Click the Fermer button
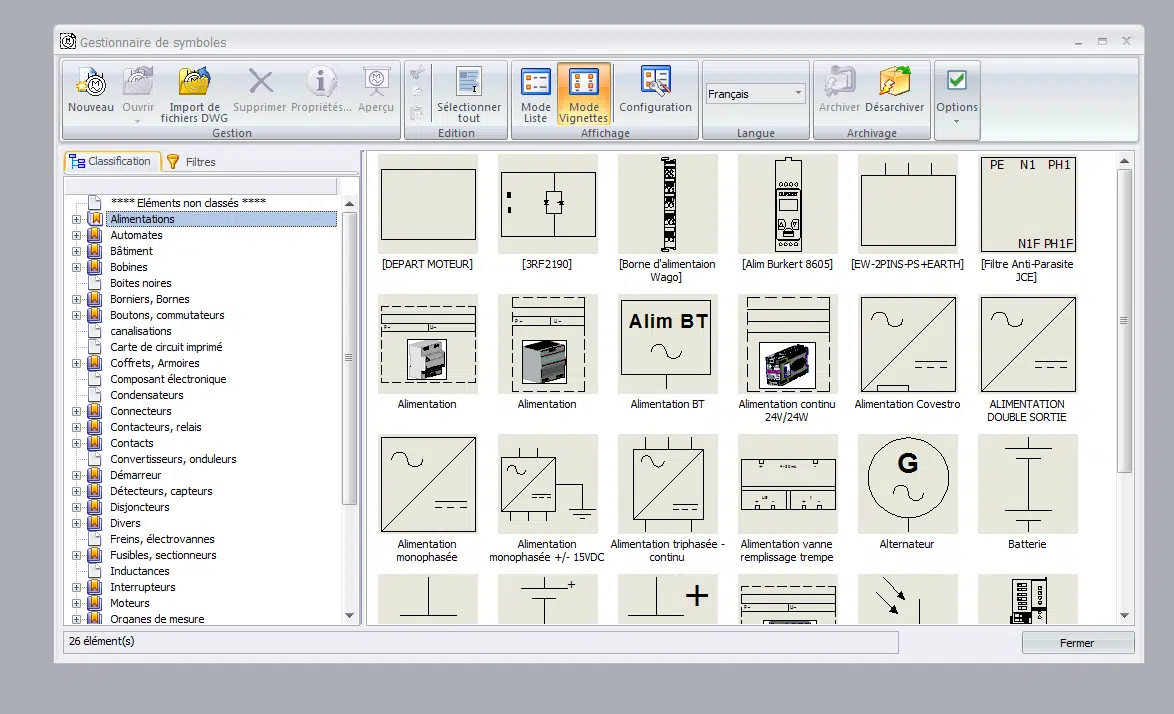Image resolution: width=1174 pixels, height=714 pixels. click(x=1077, y=643)
